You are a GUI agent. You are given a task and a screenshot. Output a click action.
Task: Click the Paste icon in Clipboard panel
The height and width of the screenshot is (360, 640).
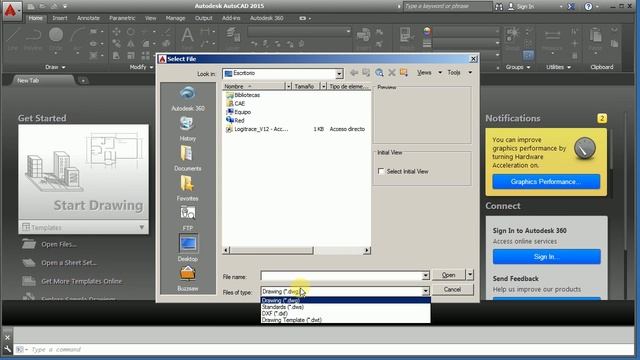596,38
